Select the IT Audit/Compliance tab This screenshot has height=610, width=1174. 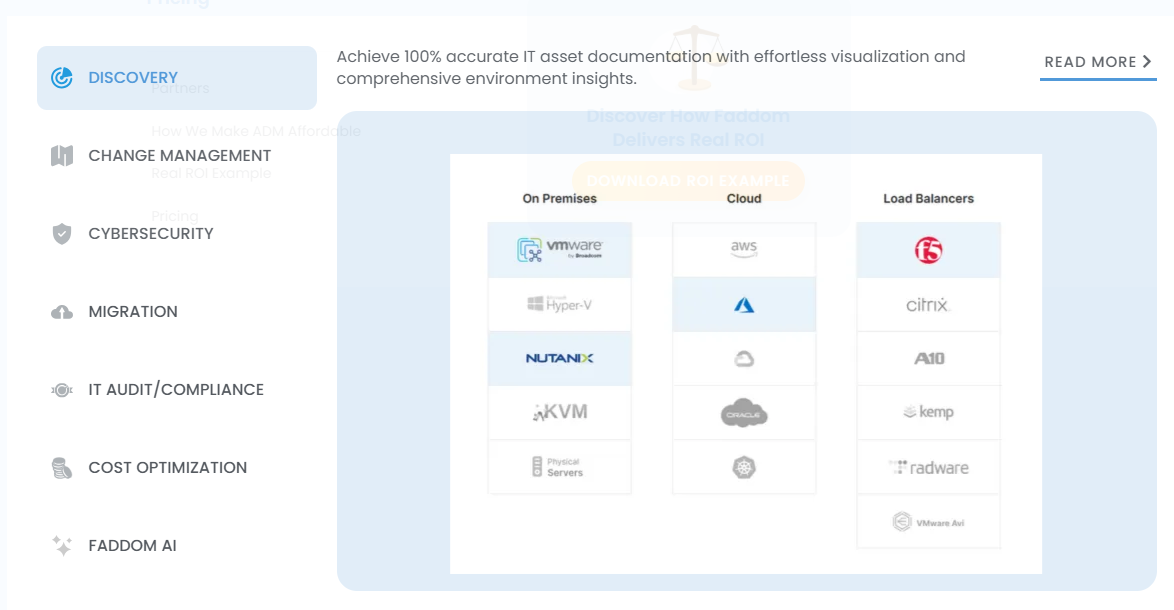[177, 389]
